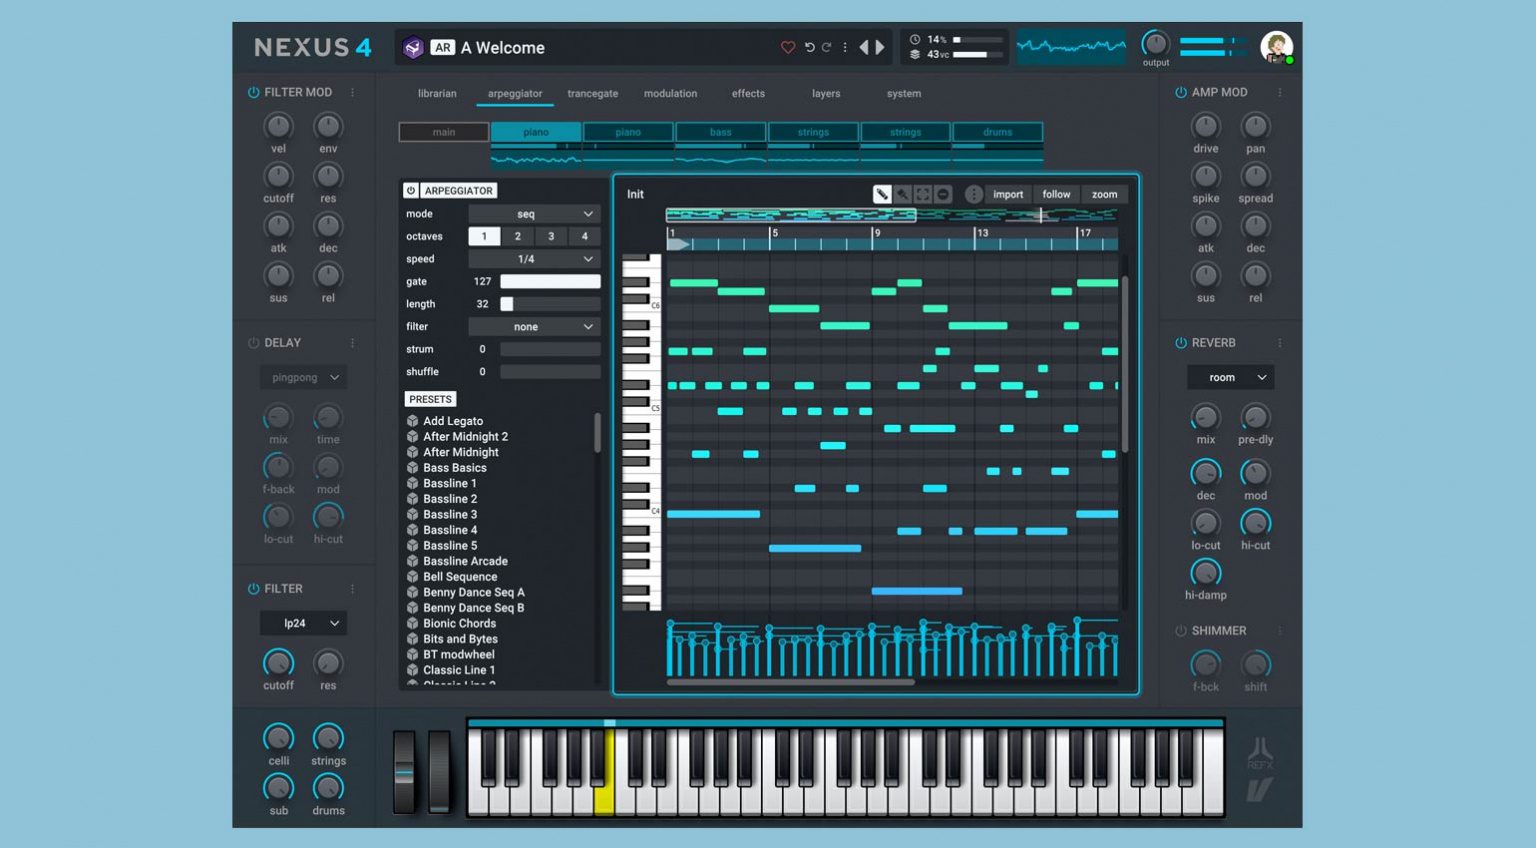Open the FILTER MOD panel options menu

(352, 92)
